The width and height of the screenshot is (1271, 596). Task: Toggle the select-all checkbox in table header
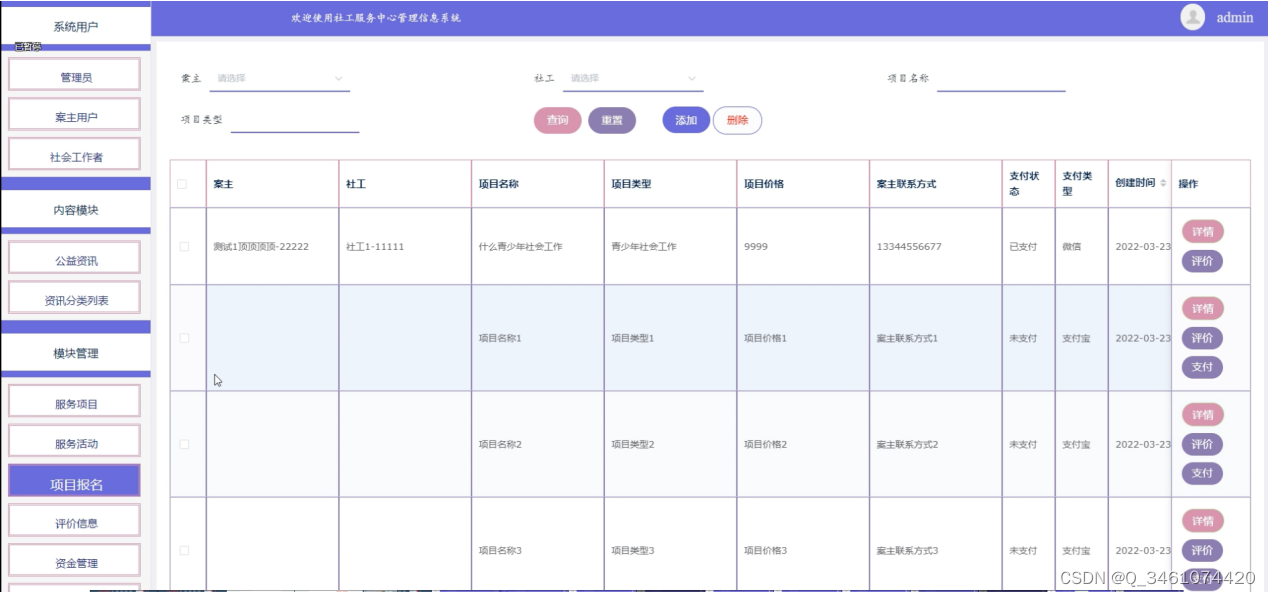click(181, 184)
